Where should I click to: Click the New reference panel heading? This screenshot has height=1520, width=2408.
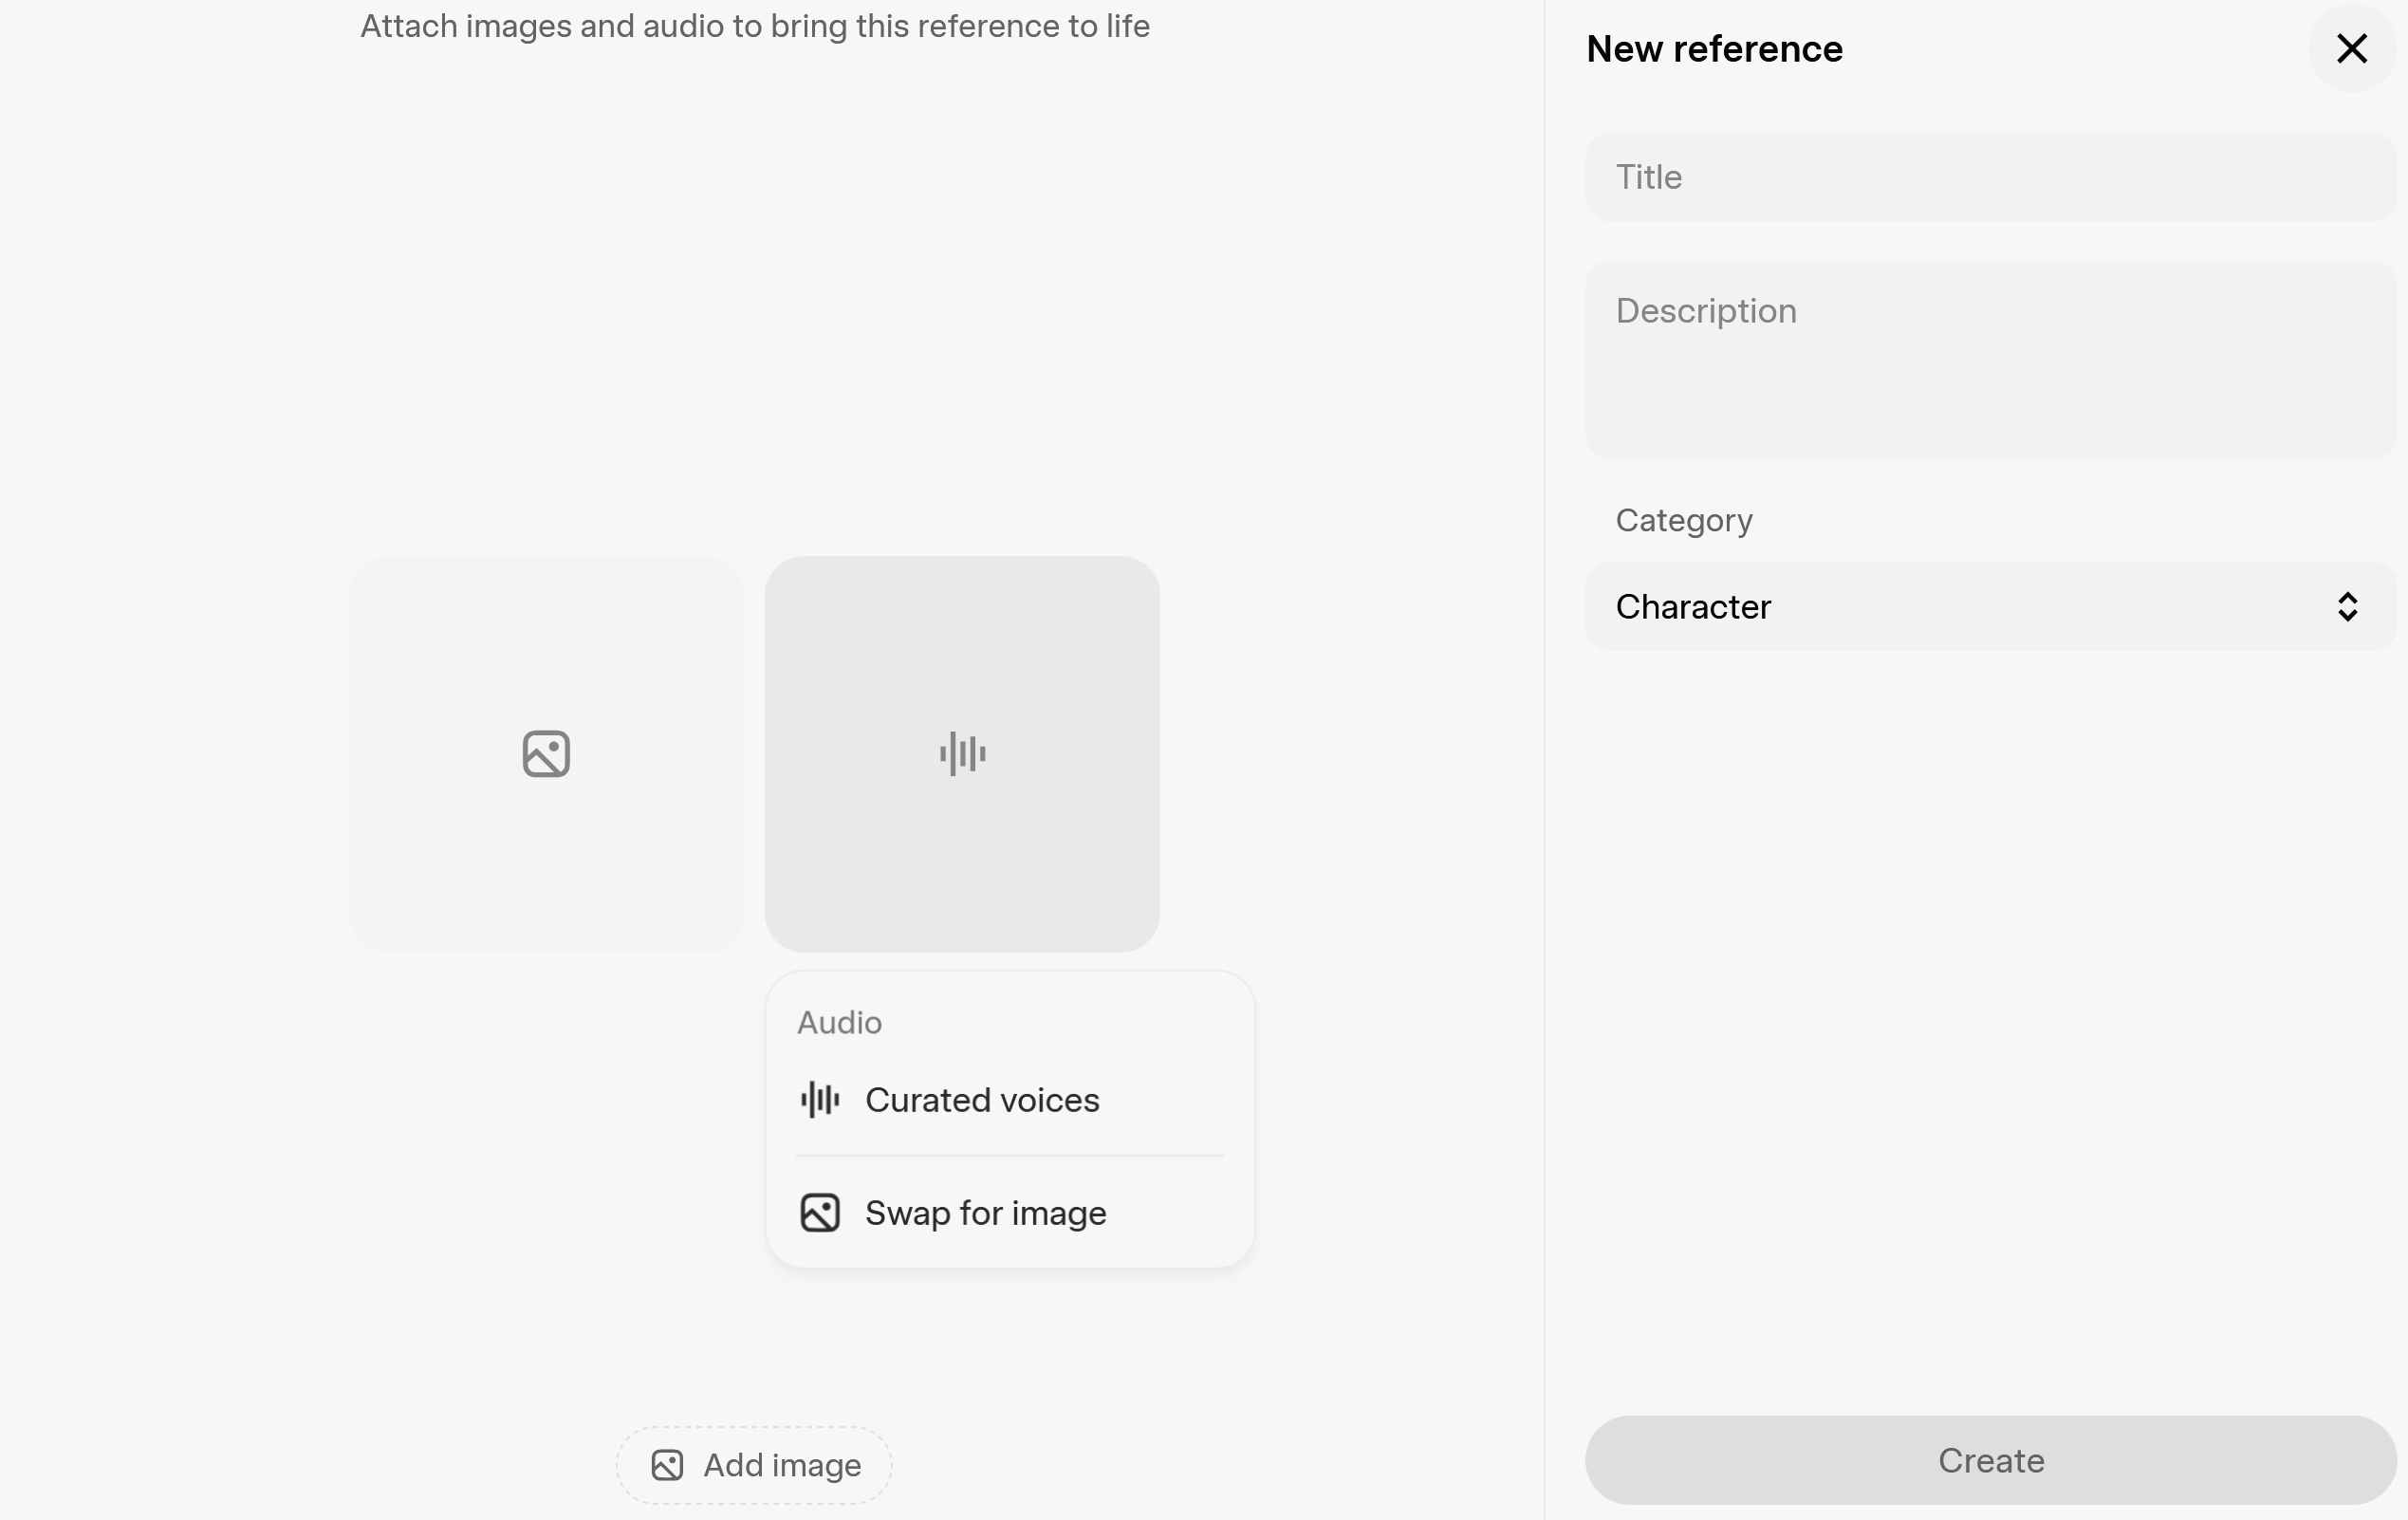(x=1714, y=49)
